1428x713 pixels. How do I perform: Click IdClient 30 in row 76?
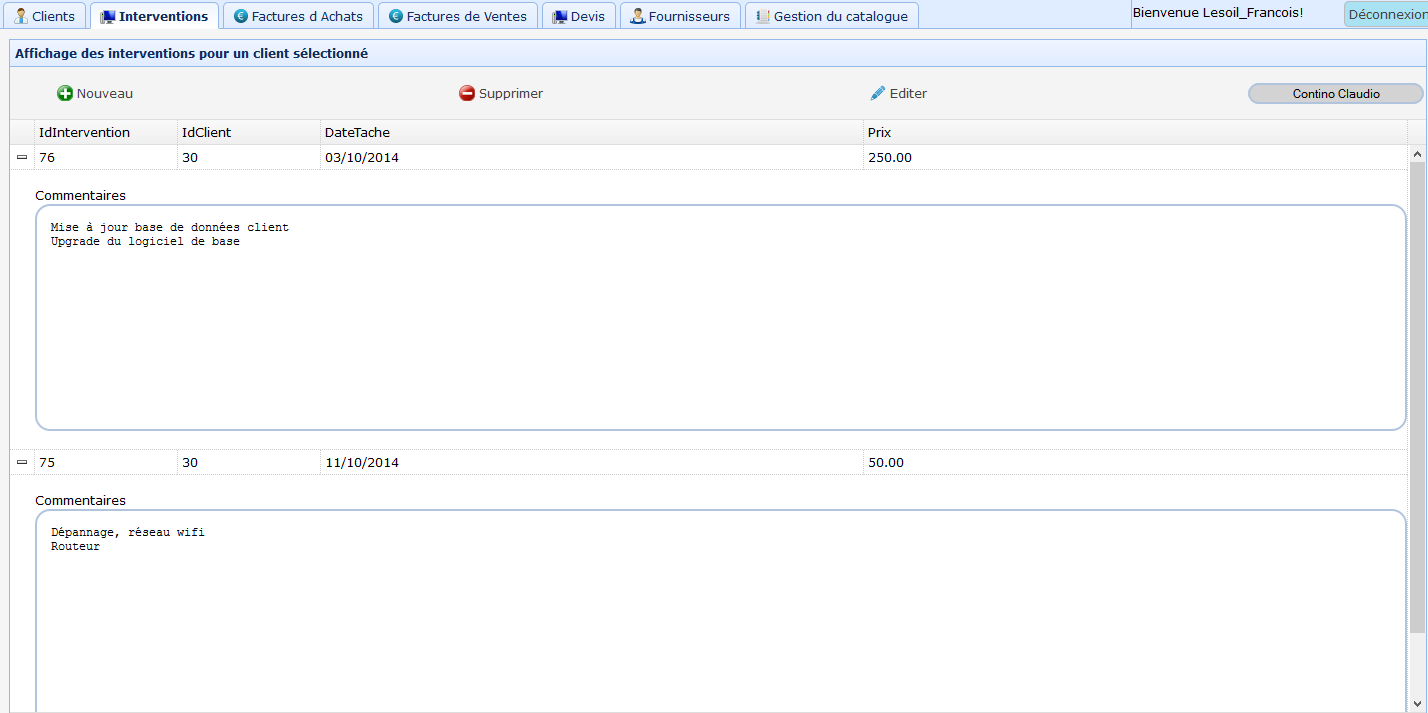coord(249,157)
